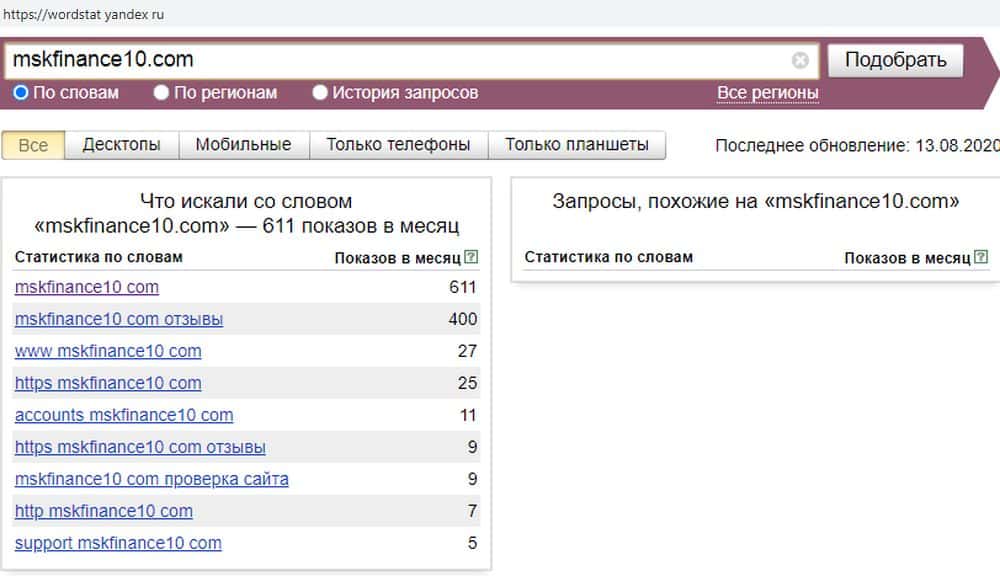This screenshot has height=576, width=1000.
Task: Select the 'По регионам' radio button
Action: point(162,93)
